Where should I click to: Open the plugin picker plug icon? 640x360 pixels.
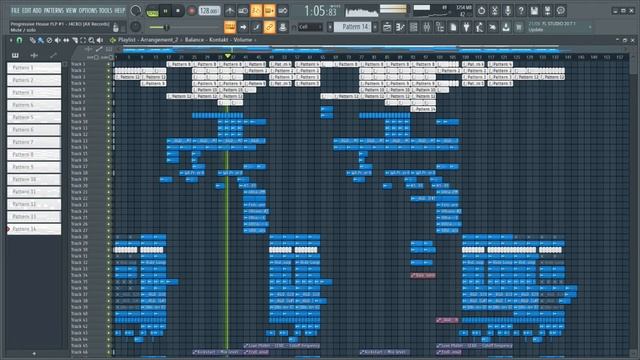(466, 27)
